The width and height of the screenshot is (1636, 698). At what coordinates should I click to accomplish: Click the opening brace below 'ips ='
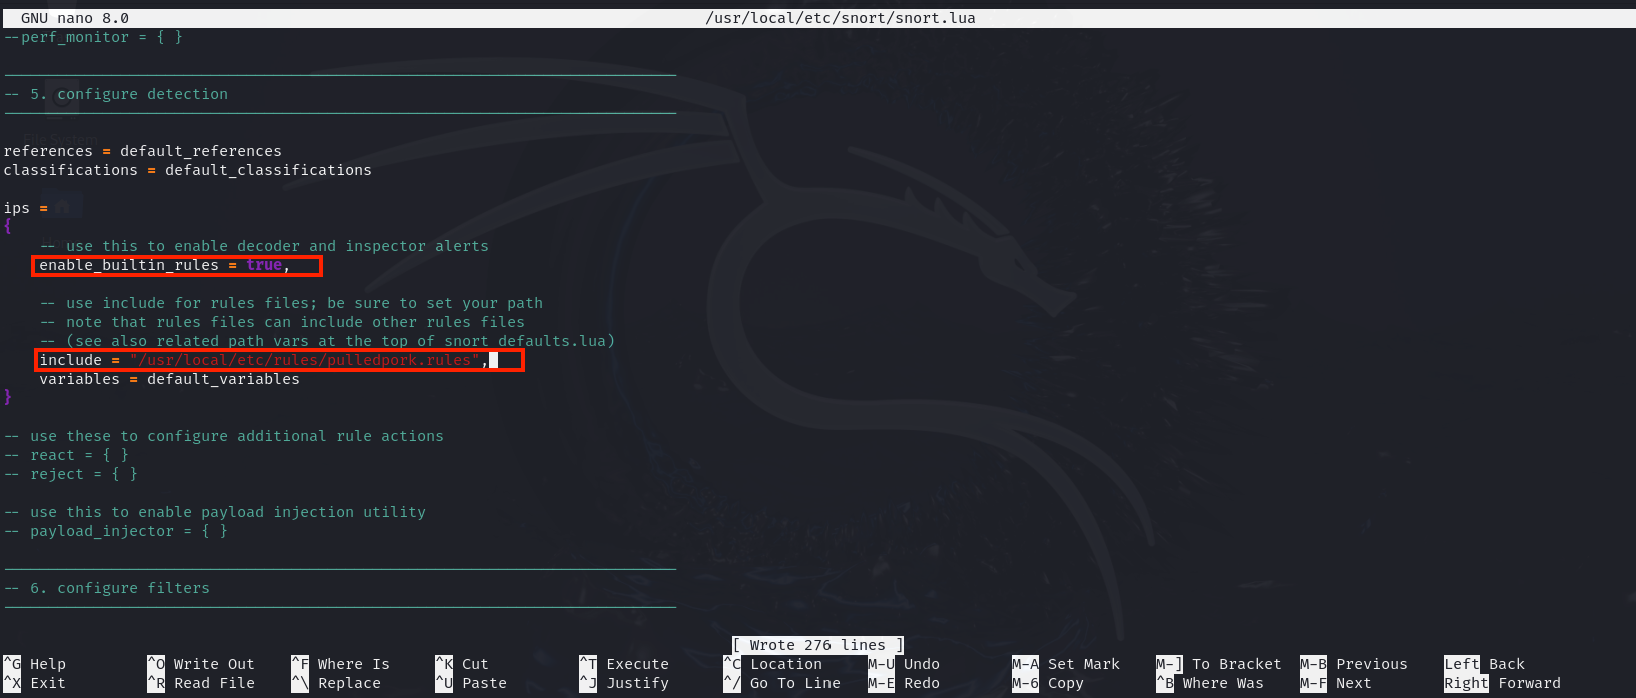[8, 227]
